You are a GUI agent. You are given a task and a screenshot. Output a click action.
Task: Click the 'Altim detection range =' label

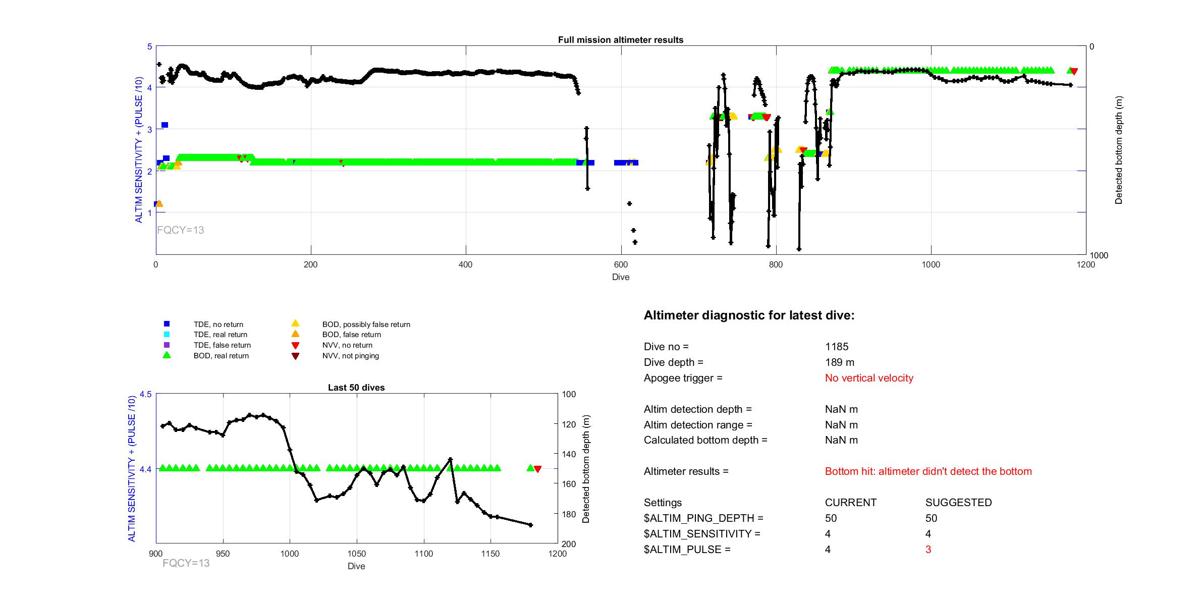tap(698, 425)
